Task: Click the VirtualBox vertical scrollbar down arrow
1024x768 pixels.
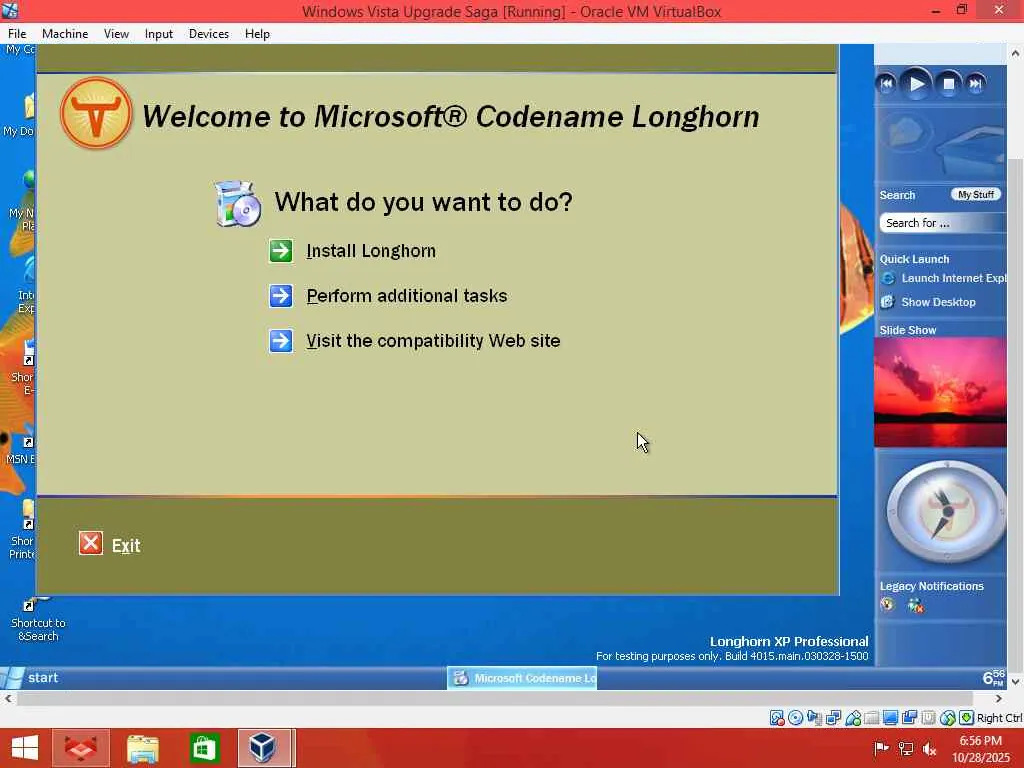Action: [x=1015, y=681]
